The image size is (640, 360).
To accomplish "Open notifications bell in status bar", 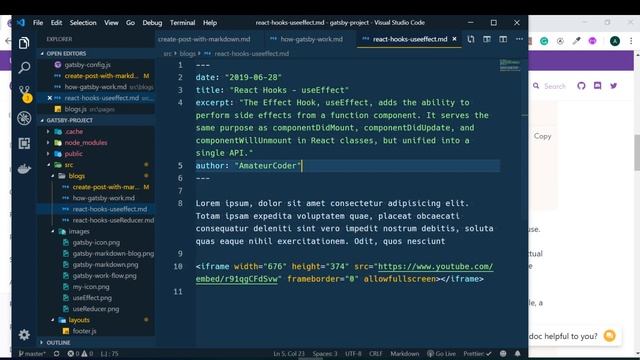I will coord(518,353).
